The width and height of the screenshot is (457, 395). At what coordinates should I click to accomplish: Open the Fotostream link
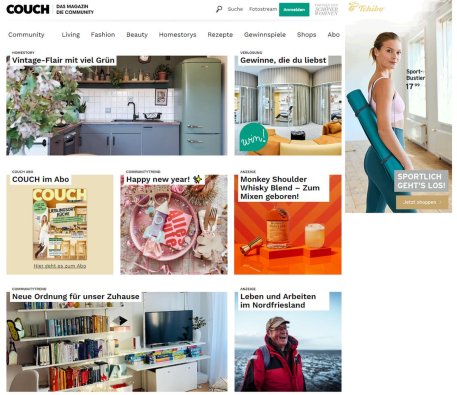(263, 9)
